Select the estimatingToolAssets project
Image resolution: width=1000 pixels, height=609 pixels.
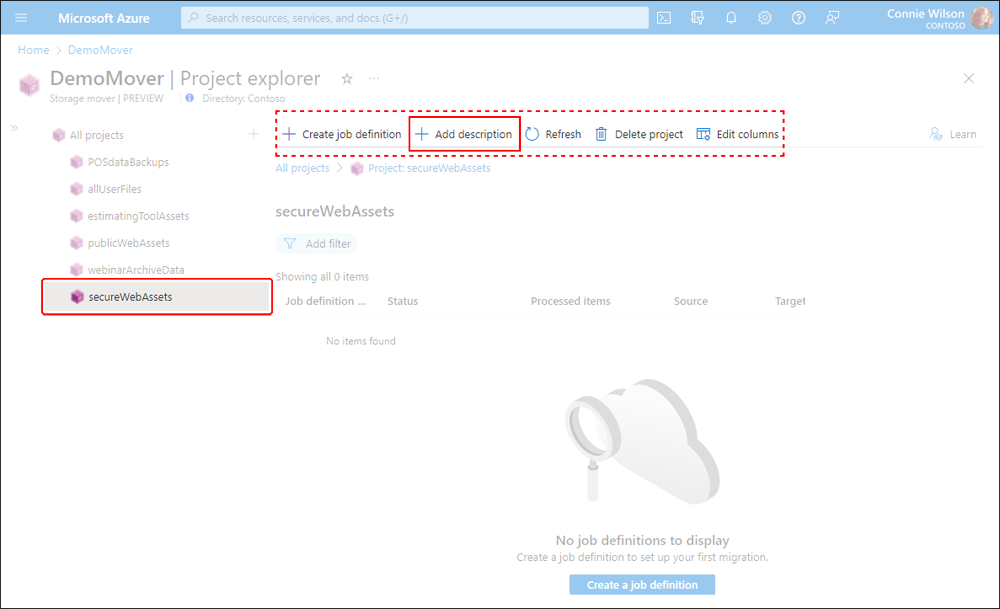130,216
